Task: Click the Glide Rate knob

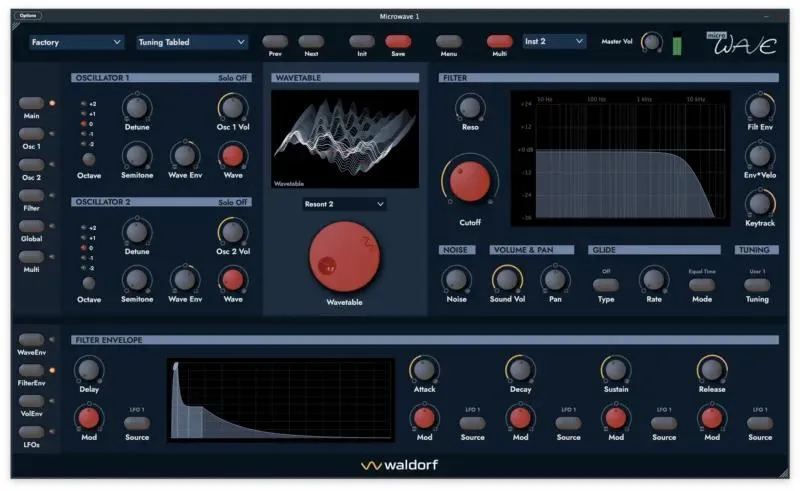Action: (654, 280)
